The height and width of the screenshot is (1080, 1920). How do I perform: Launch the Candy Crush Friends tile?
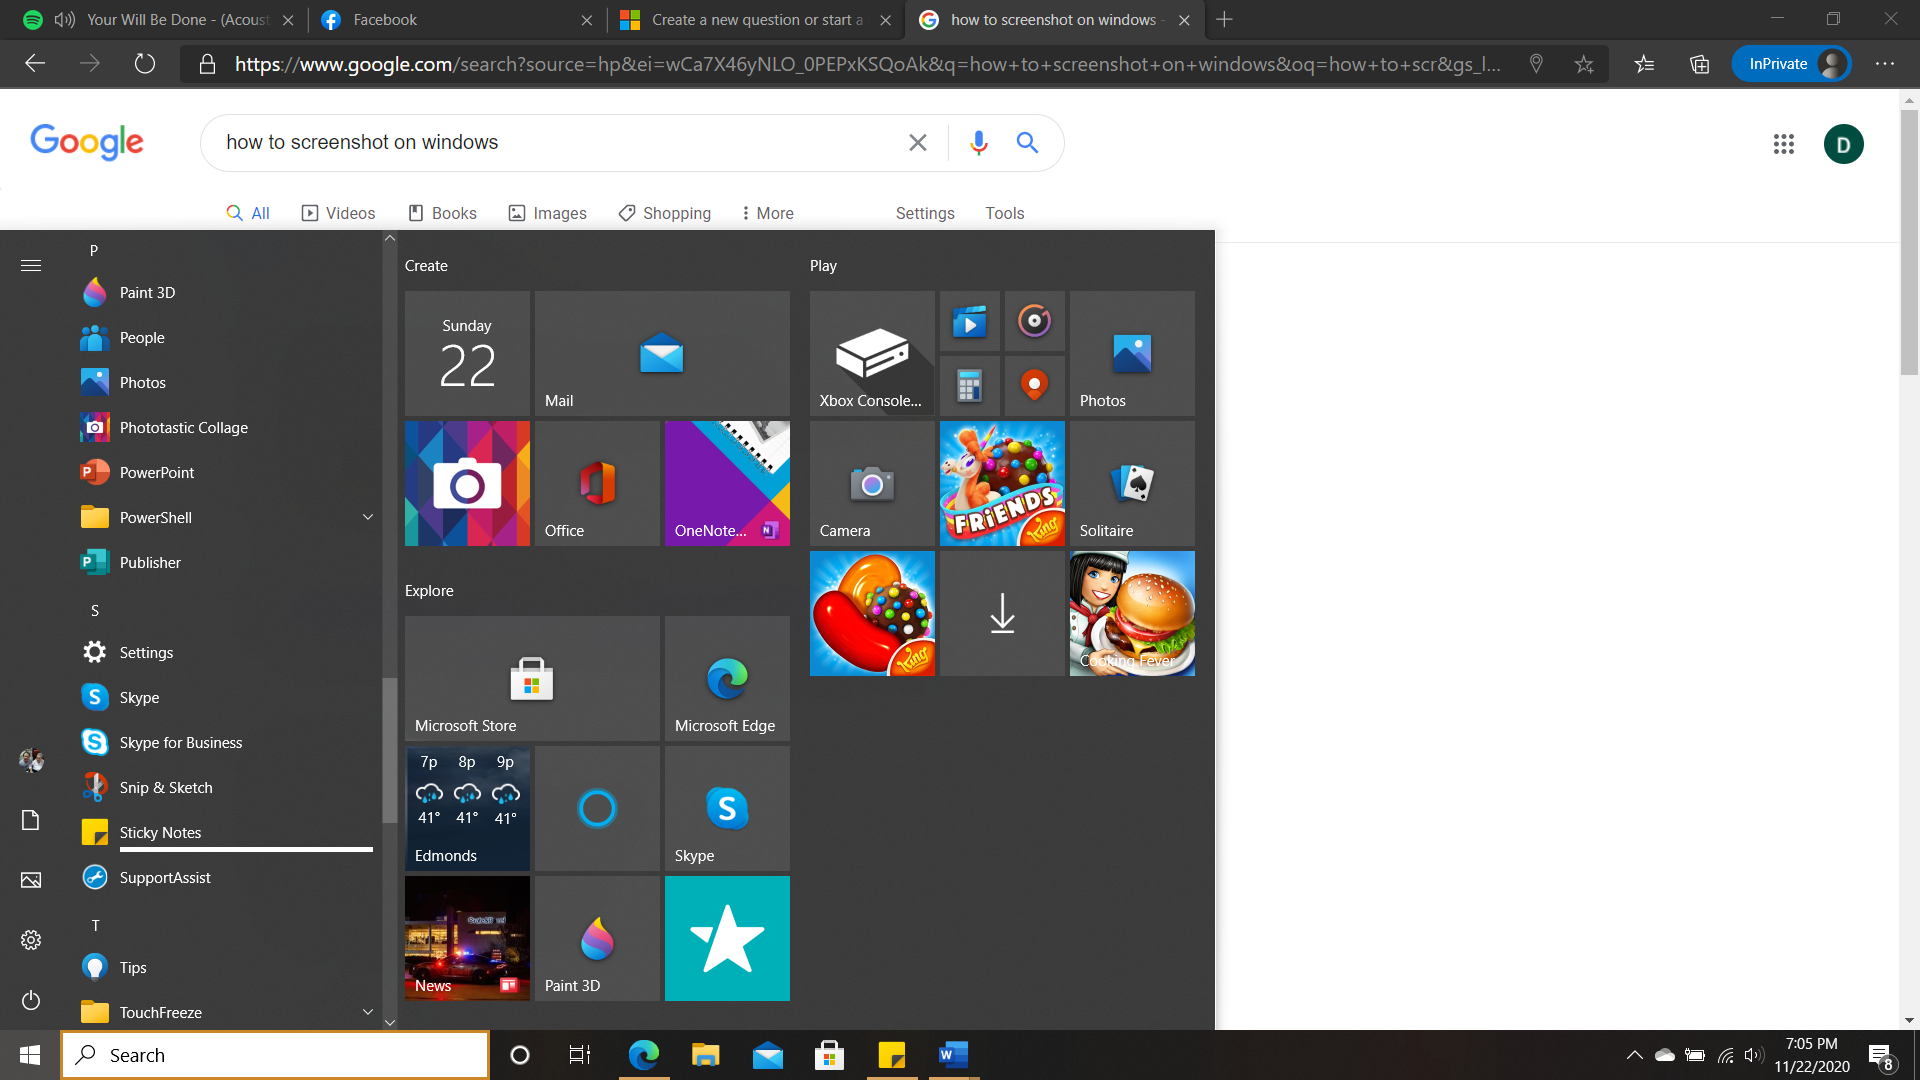tap(1002, 483)
